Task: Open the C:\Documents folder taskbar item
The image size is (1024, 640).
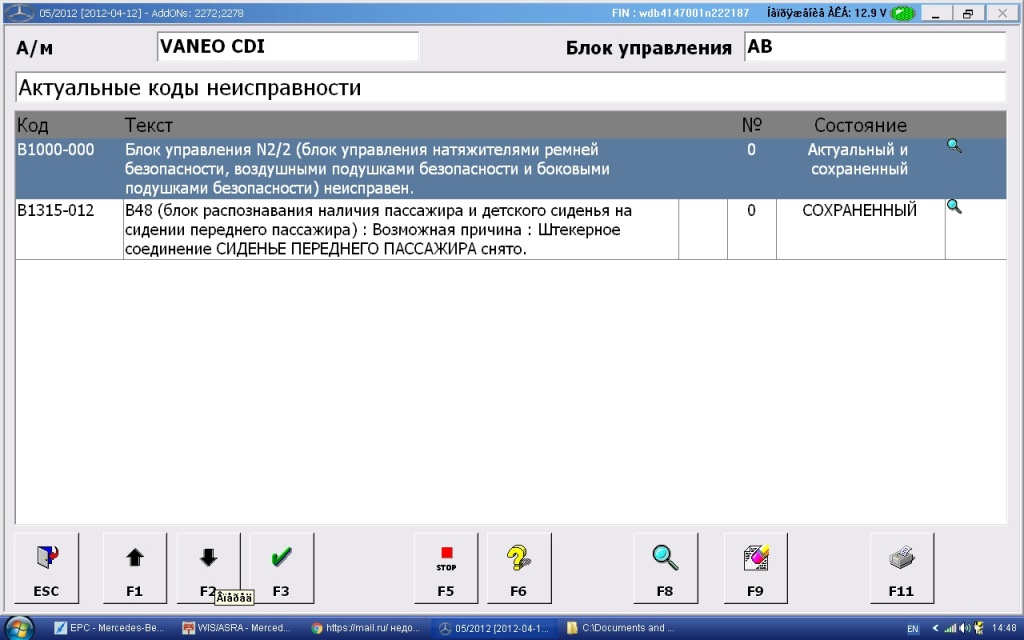Action: pyautogui.click(x=618, y=628)
